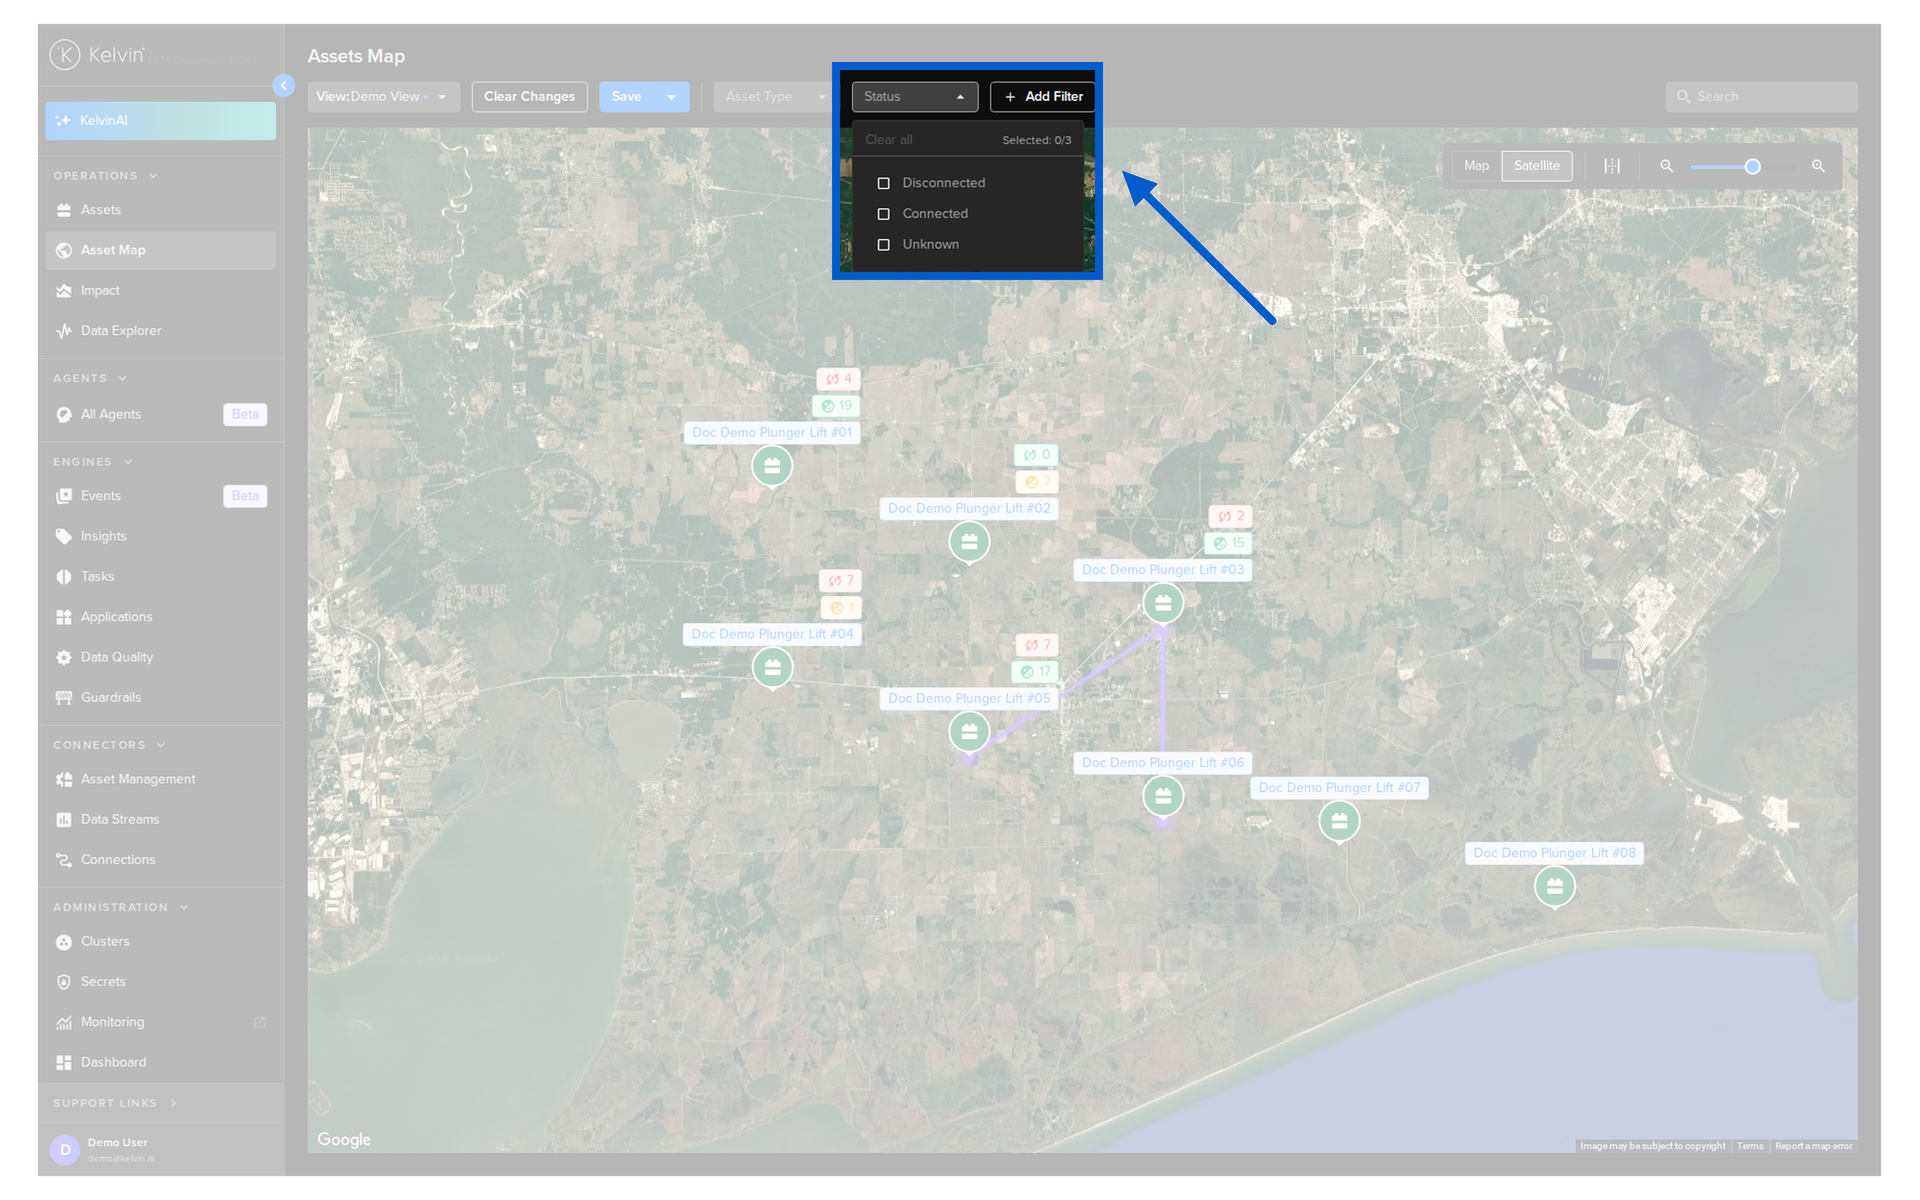The width and height of the screenshot is (1920, 1200).
Task: Select Doc Demo Plunger Lift #01 marker
Action: (772, 466)
